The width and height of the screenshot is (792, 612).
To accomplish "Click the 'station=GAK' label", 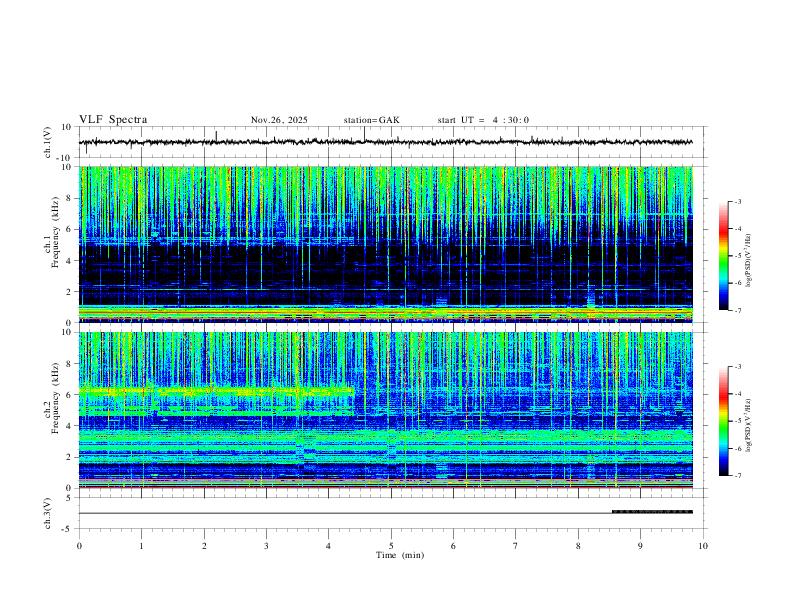I will (371, 120).
